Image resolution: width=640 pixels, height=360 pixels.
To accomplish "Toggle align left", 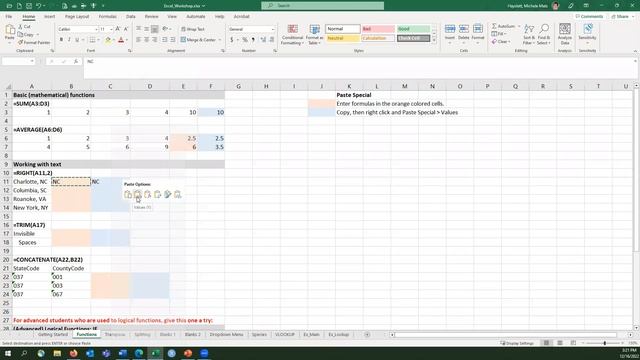I will (x=138, y=40).
